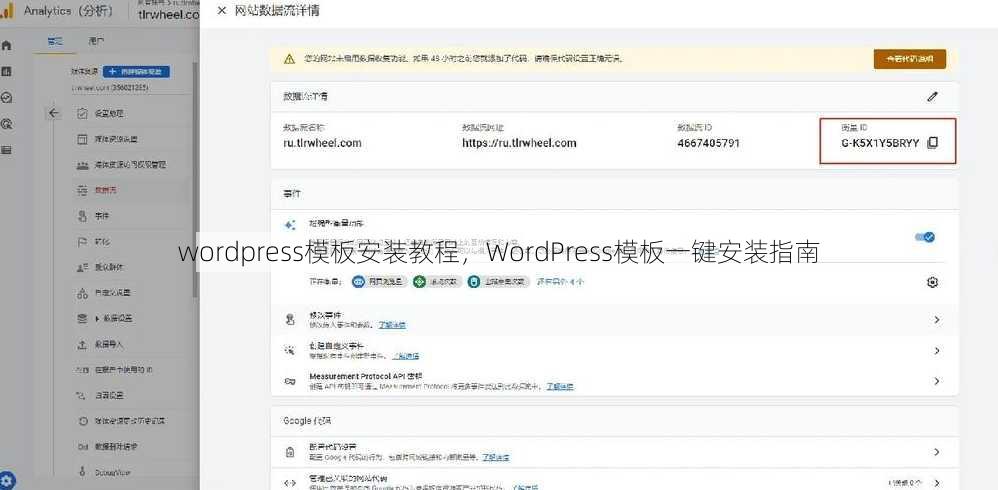The width and height of the screenshot is (998, 490).
Task: Click the Configure tag settings icon
Action: 290,452
